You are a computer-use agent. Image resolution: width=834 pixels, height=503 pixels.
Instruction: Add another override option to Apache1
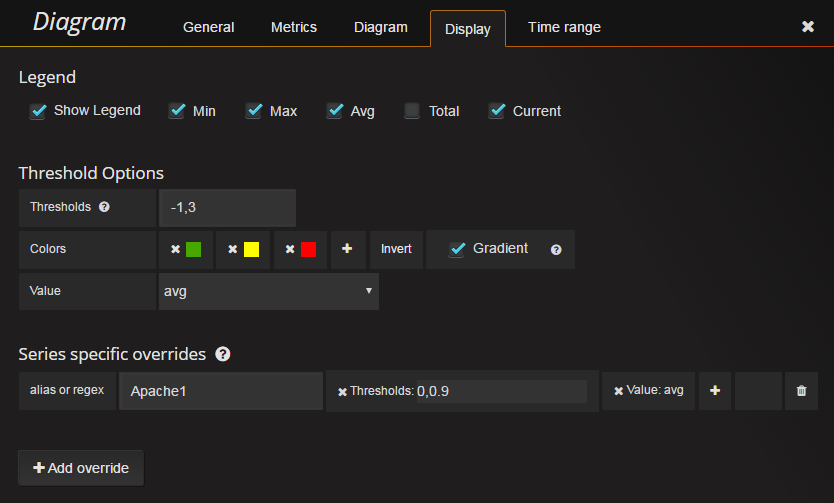click(715, 391)
